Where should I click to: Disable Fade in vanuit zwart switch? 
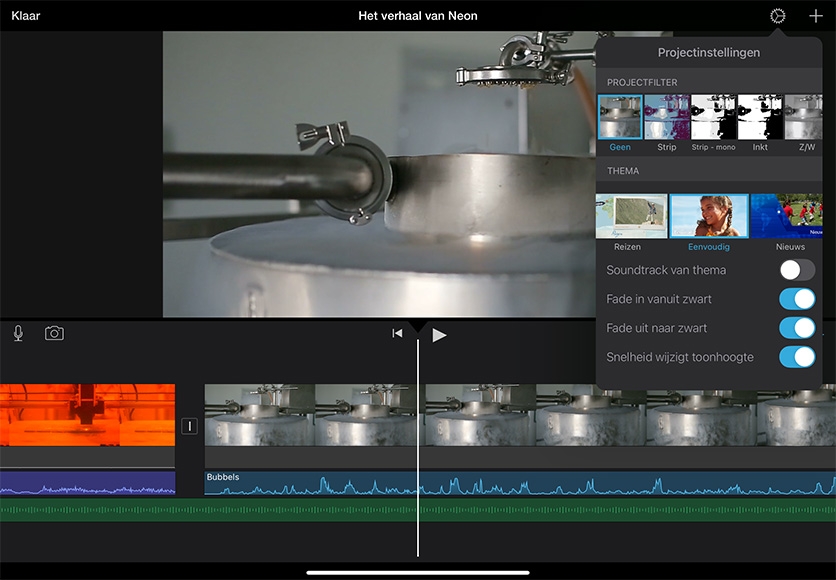pos(797,299)
